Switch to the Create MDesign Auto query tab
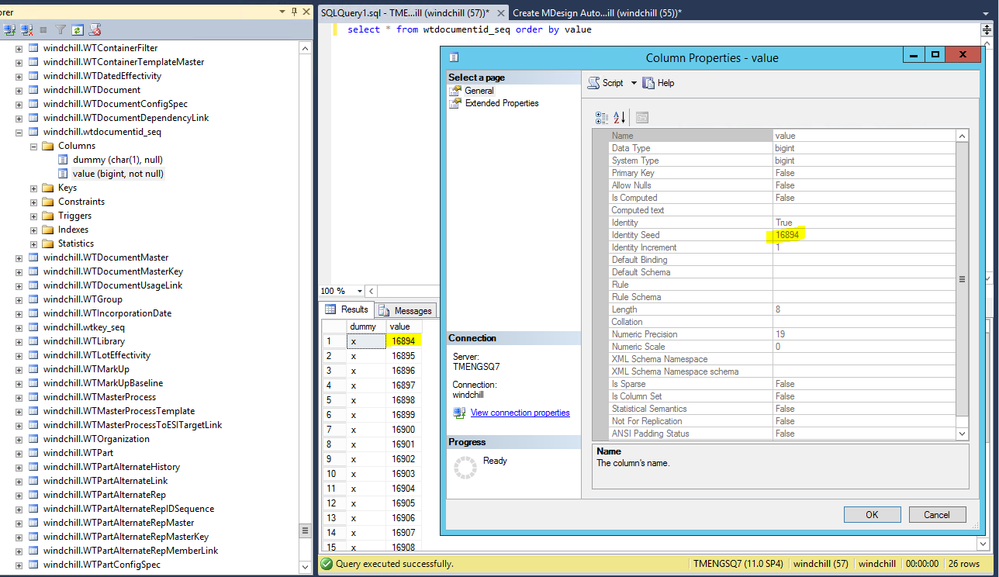 [596, 13]
